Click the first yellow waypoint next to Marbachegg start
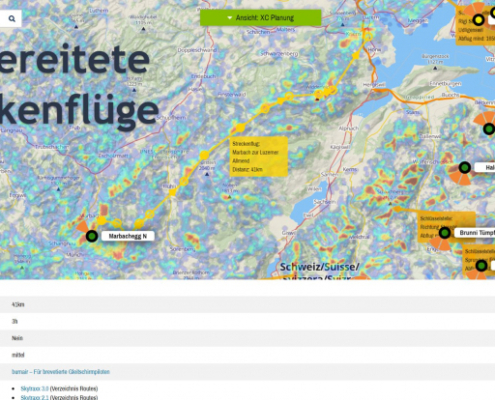495x400 pixels. click(102, 221)
